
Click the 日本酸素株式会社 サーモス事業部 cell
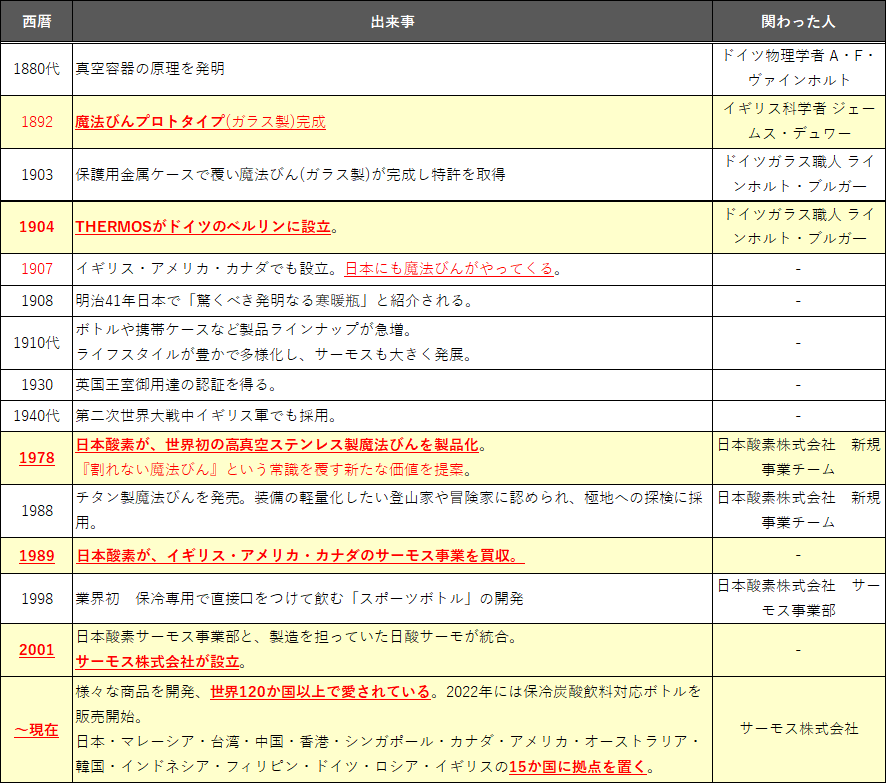(x=797, y=598)
